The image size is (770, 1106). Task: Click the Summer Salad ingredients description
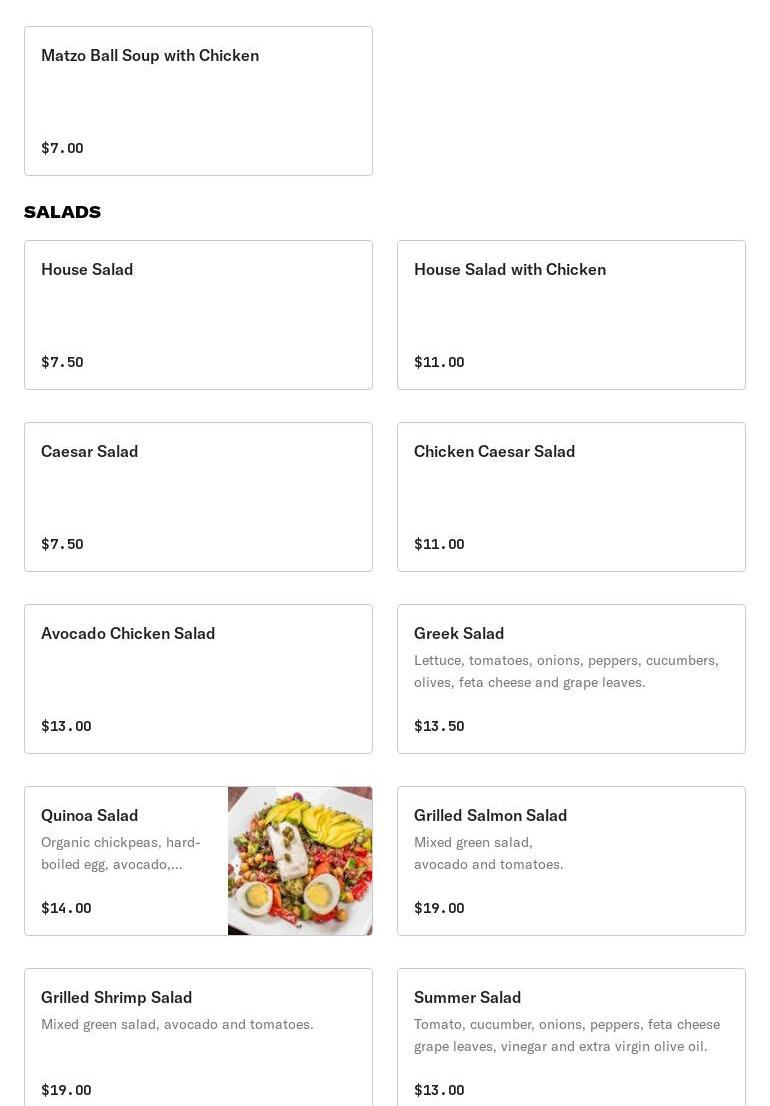pyautogui.click(x=566, y=1035)
